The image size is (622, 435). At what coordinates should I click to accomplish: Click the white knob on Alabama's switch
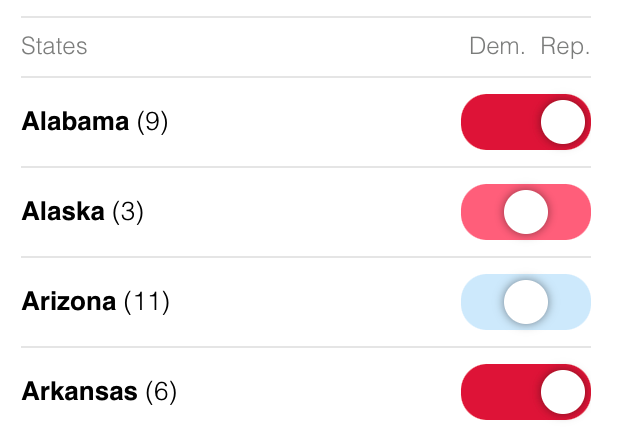pyautogui.click(x=562, y=123)
